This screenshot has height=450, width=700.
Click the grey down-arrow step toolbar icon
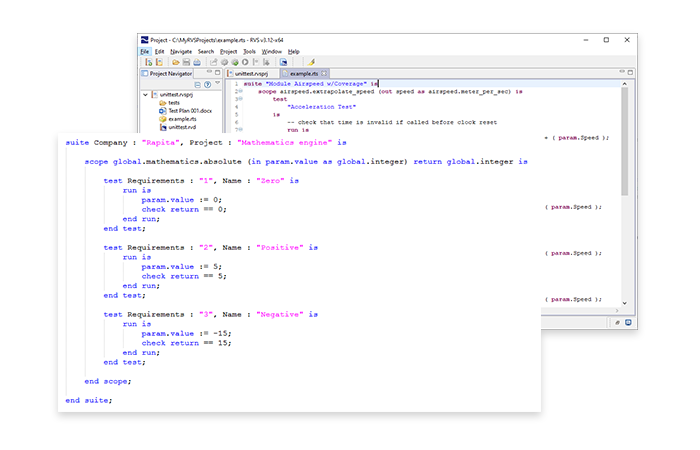pyautogui.click(x=267, y=62)
